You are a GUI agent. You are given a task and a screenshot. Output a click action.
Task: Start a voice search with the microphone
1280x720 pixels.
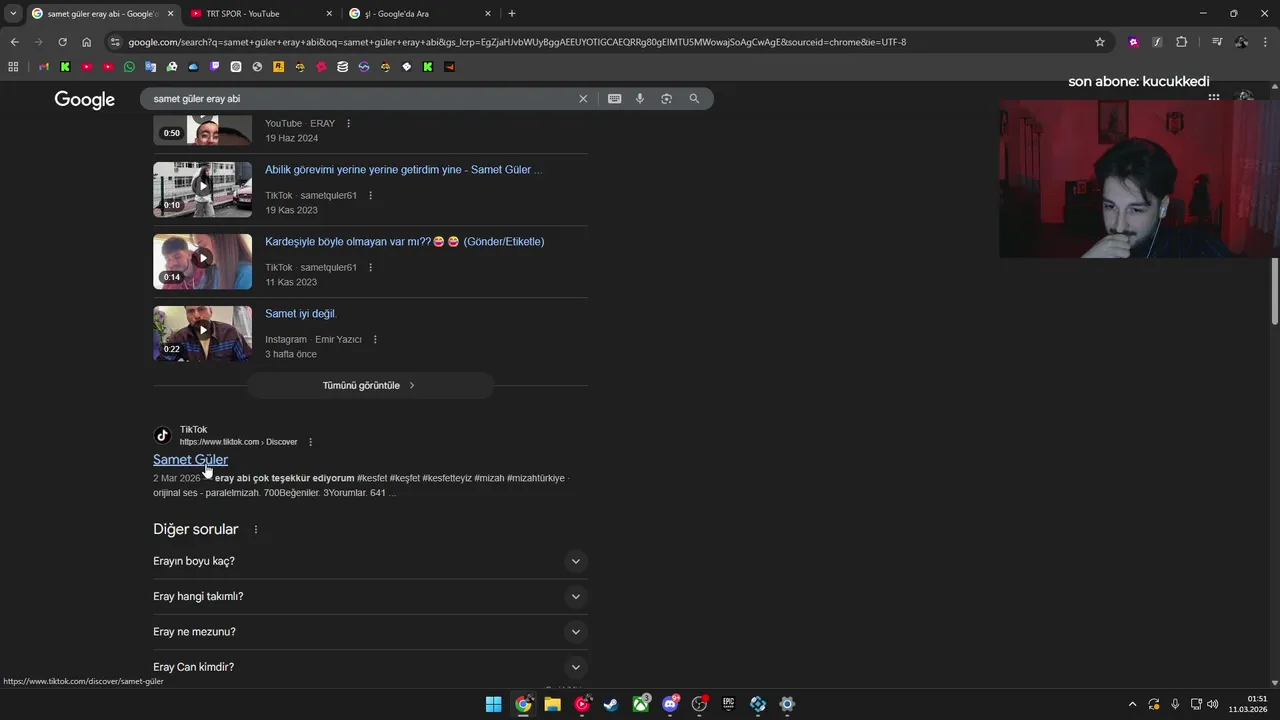point(640,99)
